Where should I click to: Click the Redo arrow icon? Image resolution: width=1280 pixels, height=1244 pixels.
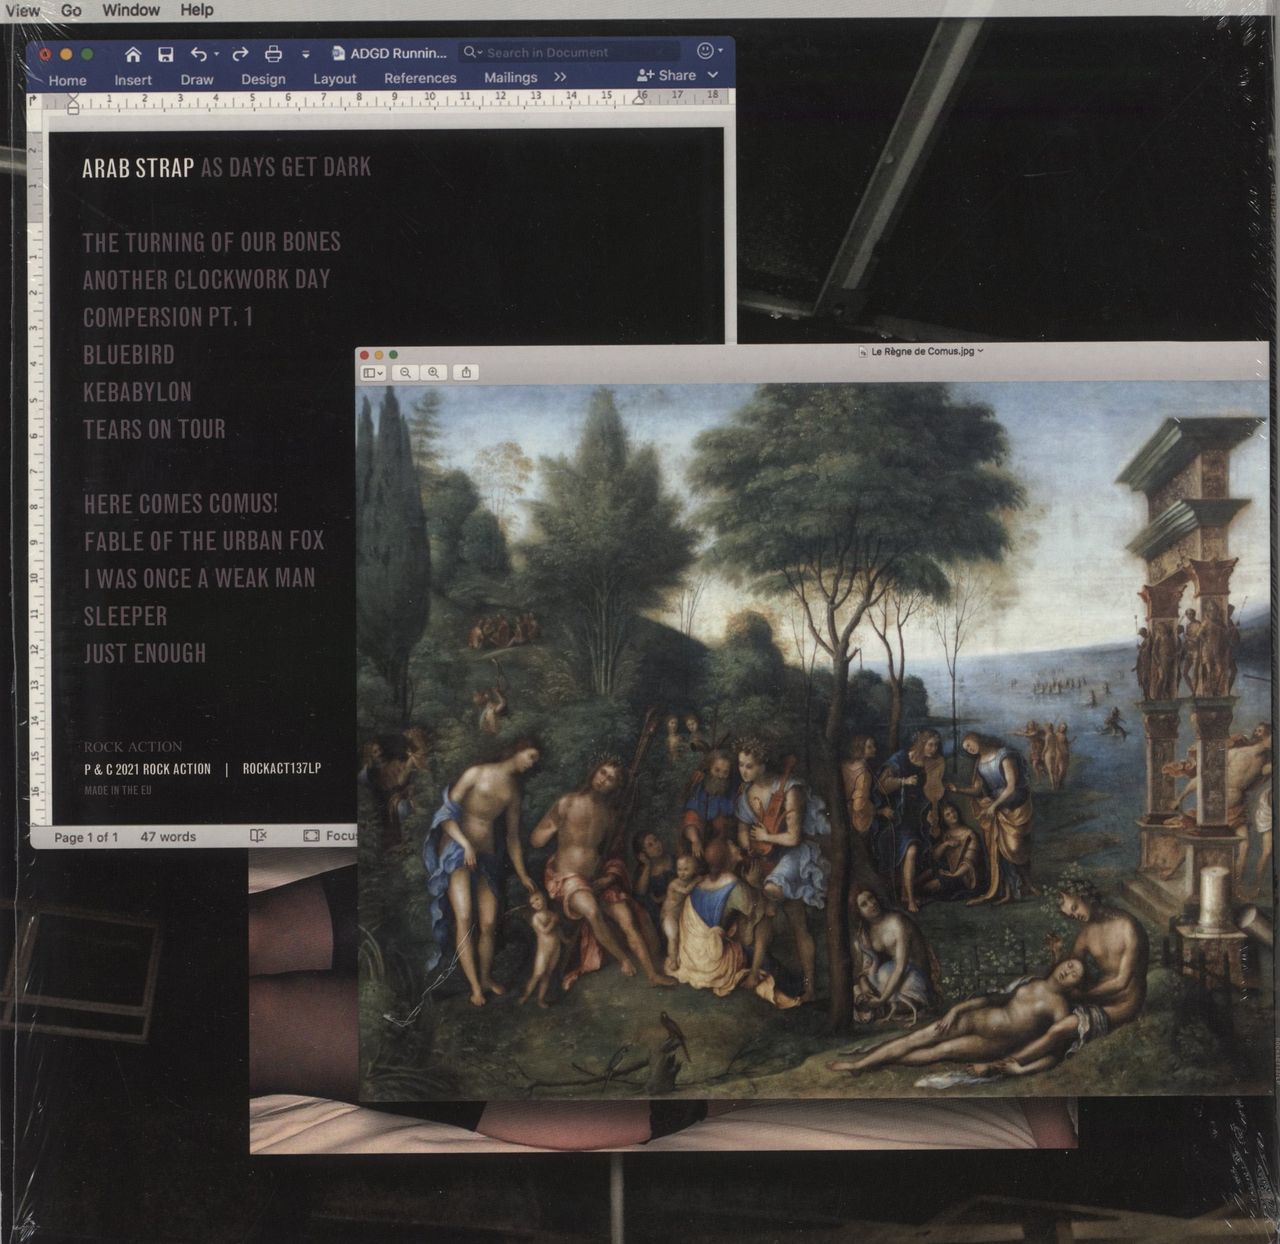click(240, 54)
